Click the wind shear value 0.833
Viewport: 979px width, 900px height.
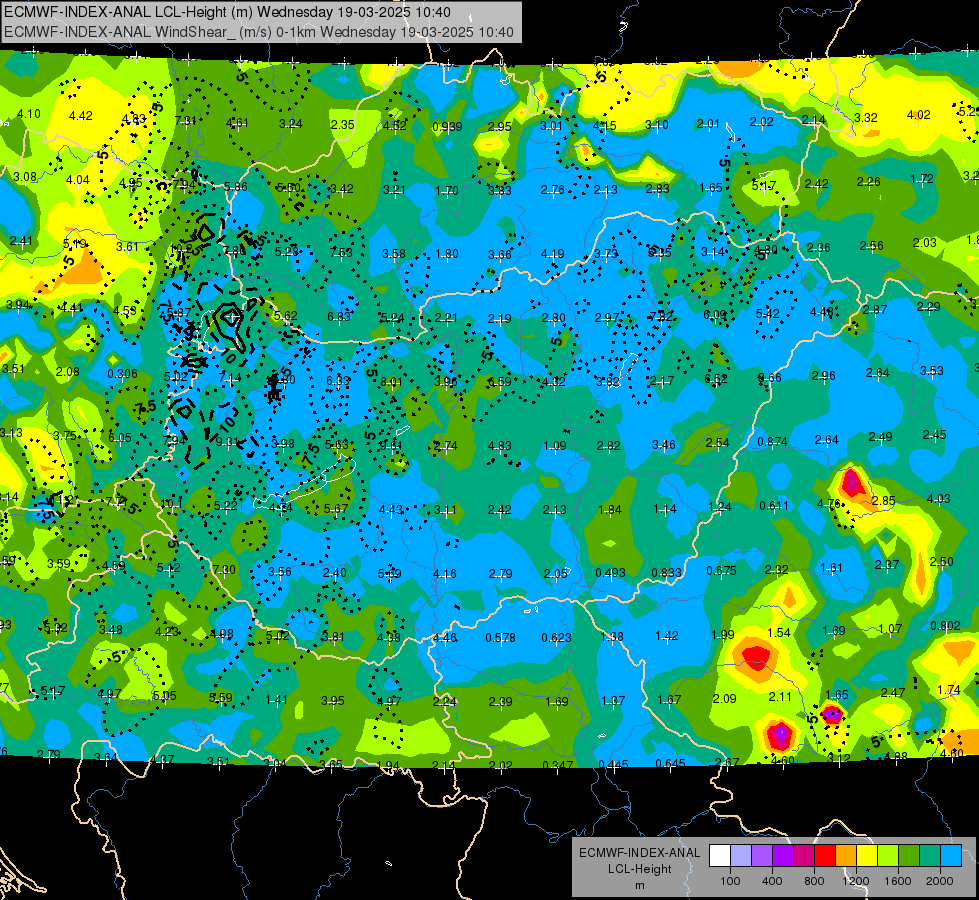pos(666,573)
